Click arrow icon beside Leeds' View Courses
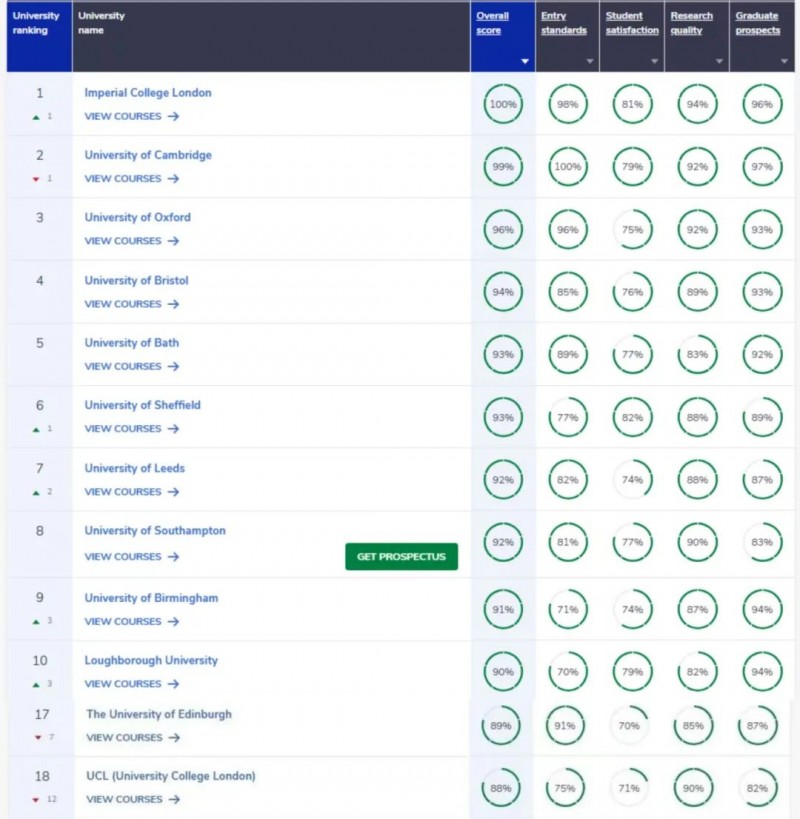 tap(174, 492)
